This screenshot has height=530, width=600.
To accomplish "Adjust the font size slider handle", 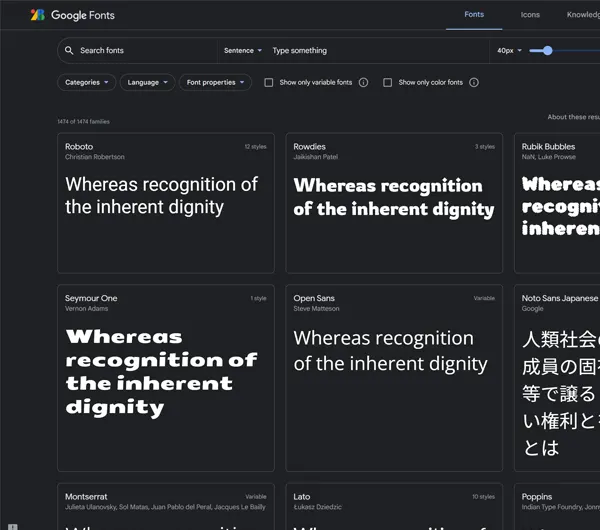I will click(x=548, y=51).
